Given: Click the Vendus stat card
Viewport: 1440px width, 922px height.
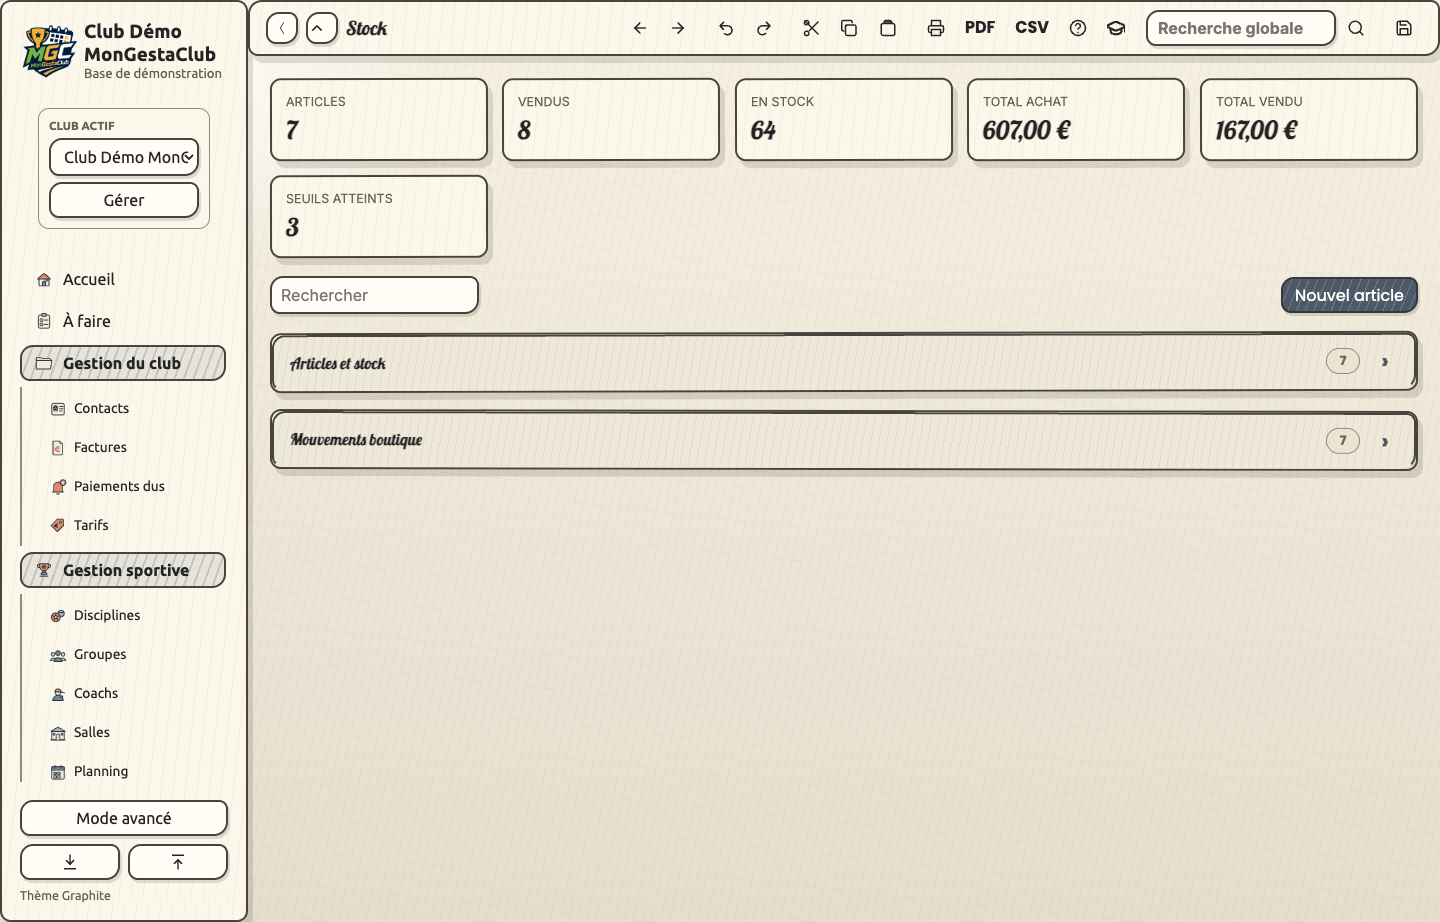Looking at the screenshot, I should (x=611, y=119).
